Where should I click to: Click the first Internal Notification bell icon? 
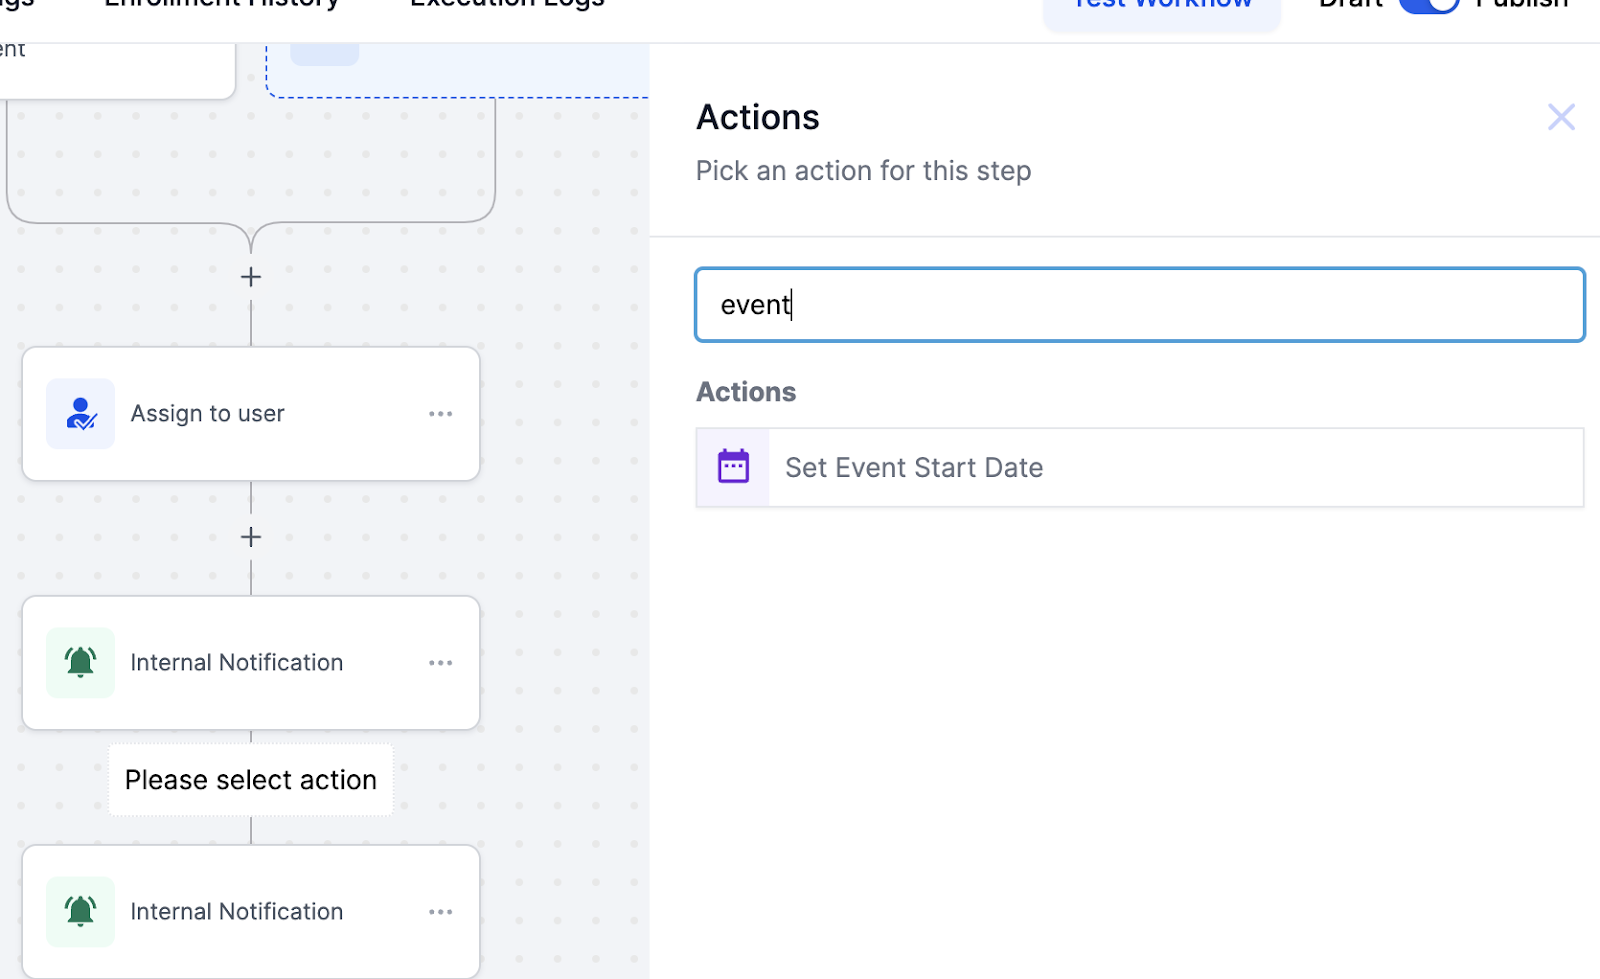point(80,662)
